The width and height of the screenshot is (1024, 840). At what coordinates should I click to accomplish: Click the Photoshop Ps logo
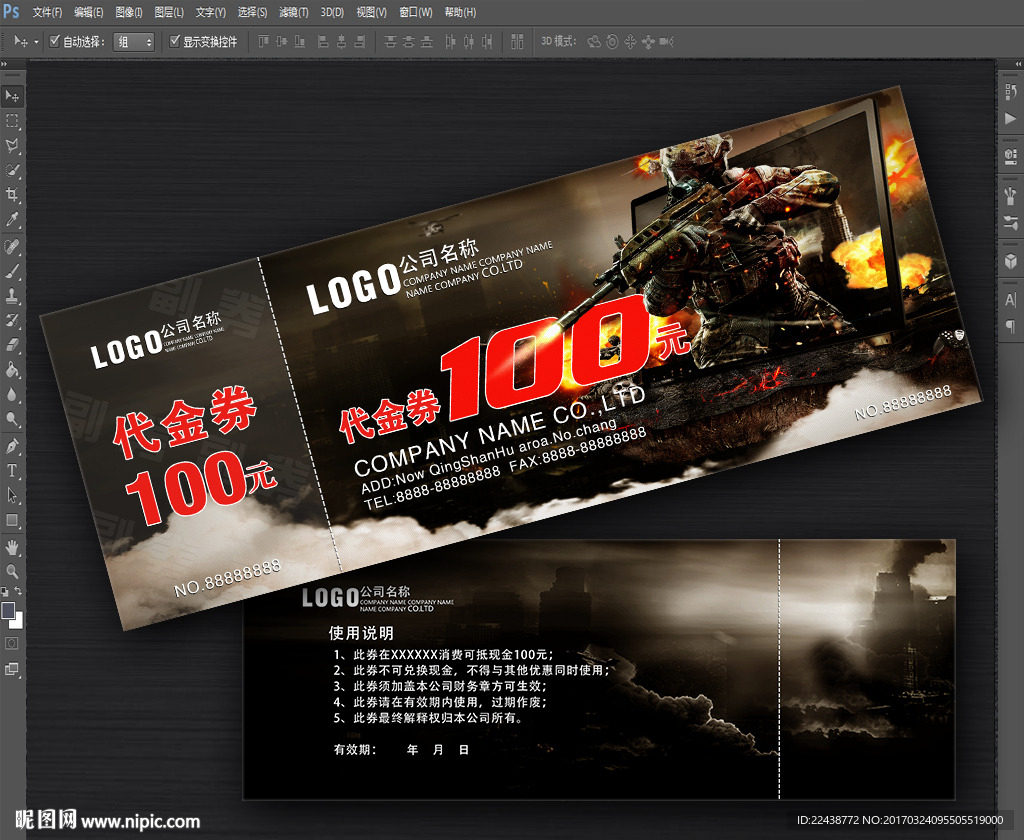(x=11, y=11)
